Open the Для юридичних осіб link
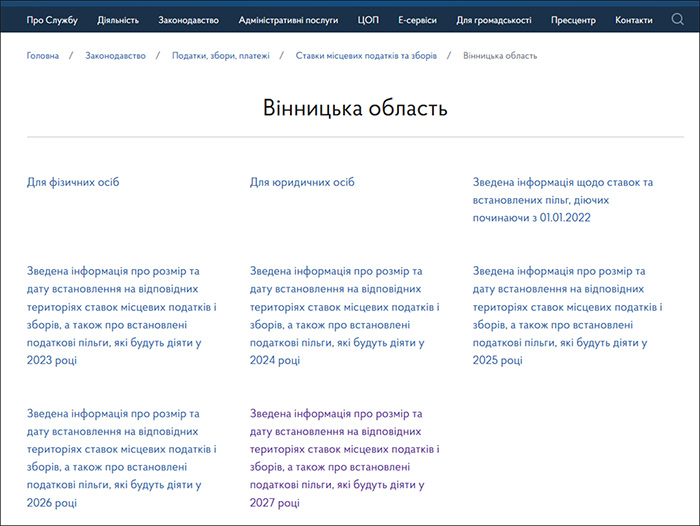This screenshot has height=526, width=700. [302, 182]
